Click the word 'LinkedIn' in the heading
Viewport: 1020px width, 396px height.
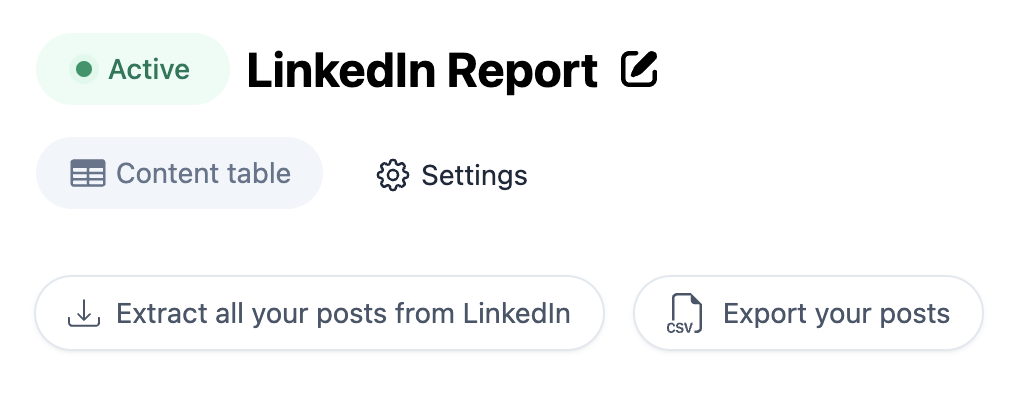pos(341,70)
